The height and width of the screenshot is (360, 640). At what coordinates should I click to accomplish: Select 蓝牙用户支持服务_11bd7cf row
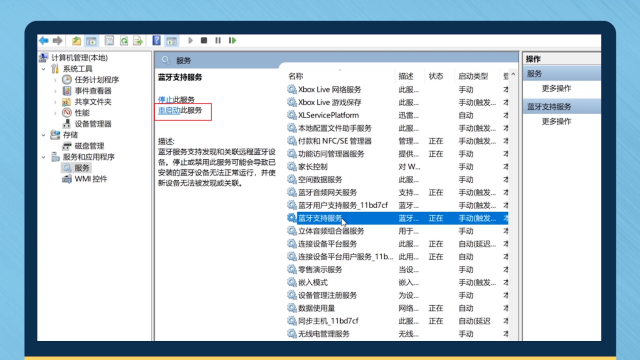point(397,205)
